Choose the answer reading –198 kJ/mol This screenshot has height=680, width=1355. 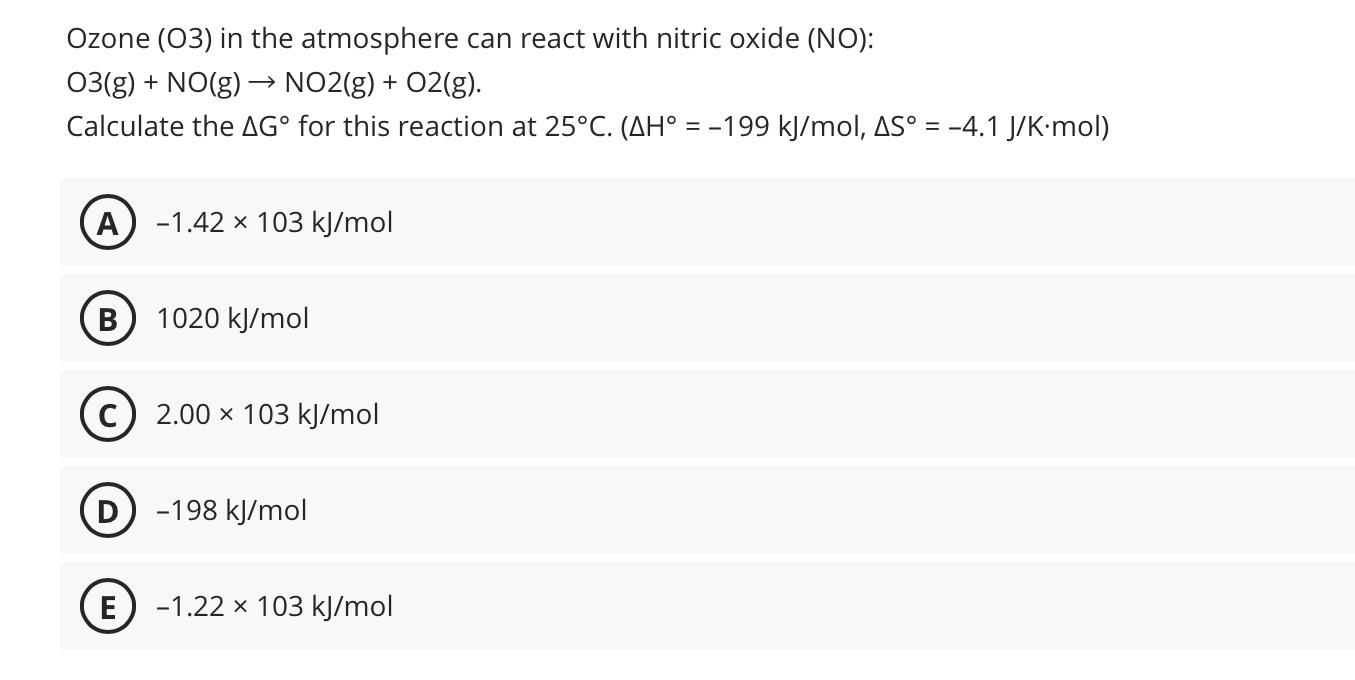tap(231, 510)
